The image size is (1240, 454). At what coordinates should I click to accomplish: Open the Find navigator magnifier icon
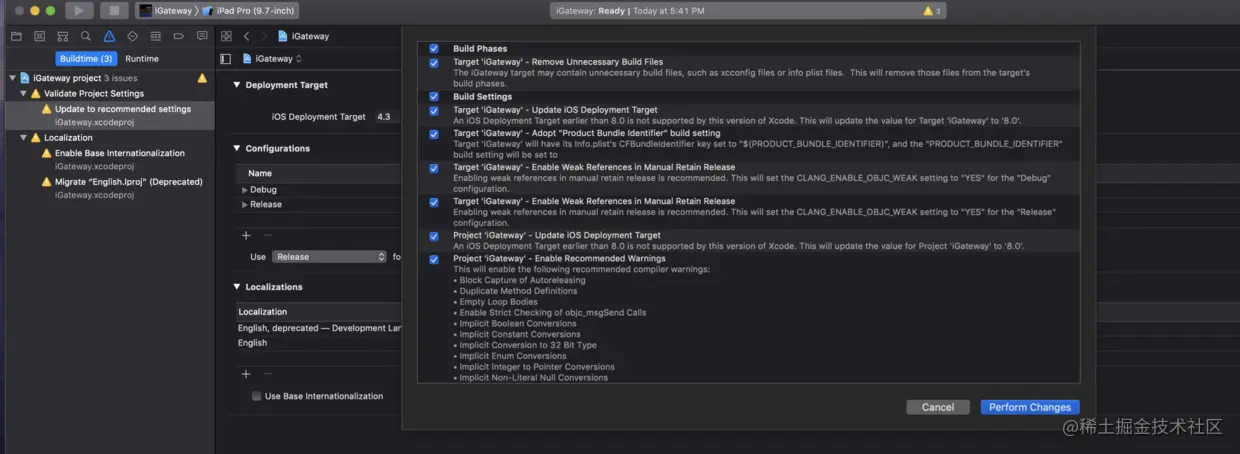coord(86,36)
